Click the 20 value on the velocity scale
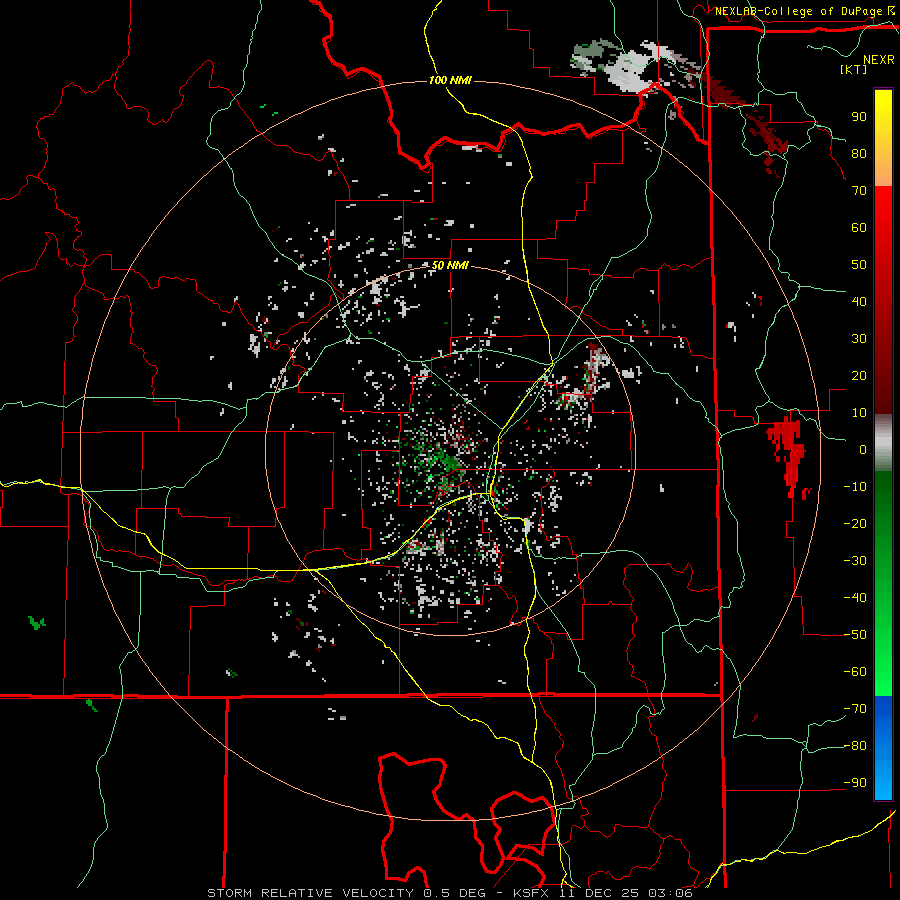Screen dimensions: 900x900 (859, 375)
